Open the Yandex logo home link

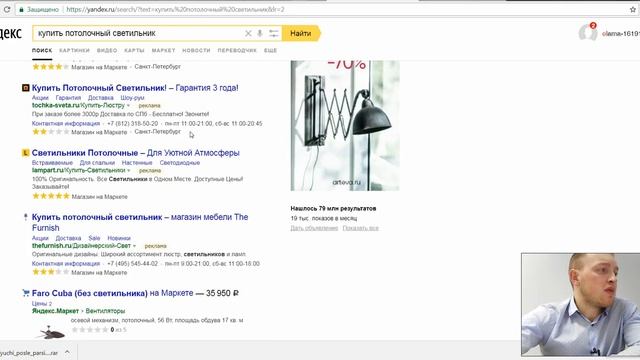coord(11,33)
